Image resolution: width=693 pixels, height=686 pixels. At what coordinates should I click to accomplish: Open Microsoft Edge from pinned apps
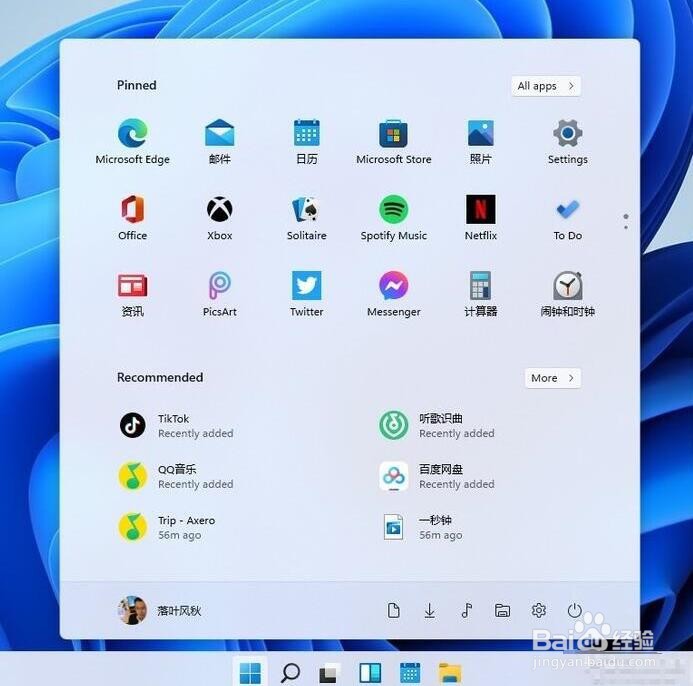pyautogui.click(x=132, y=141)
